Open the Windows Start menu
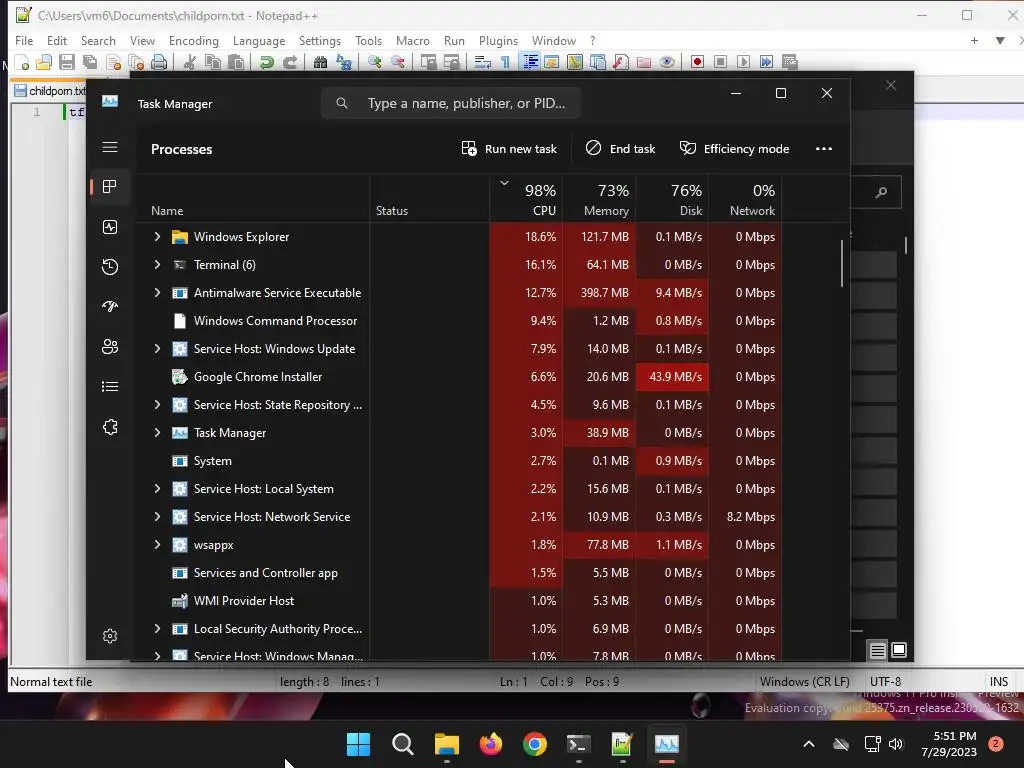1024x768 pixels. [358, 744]
